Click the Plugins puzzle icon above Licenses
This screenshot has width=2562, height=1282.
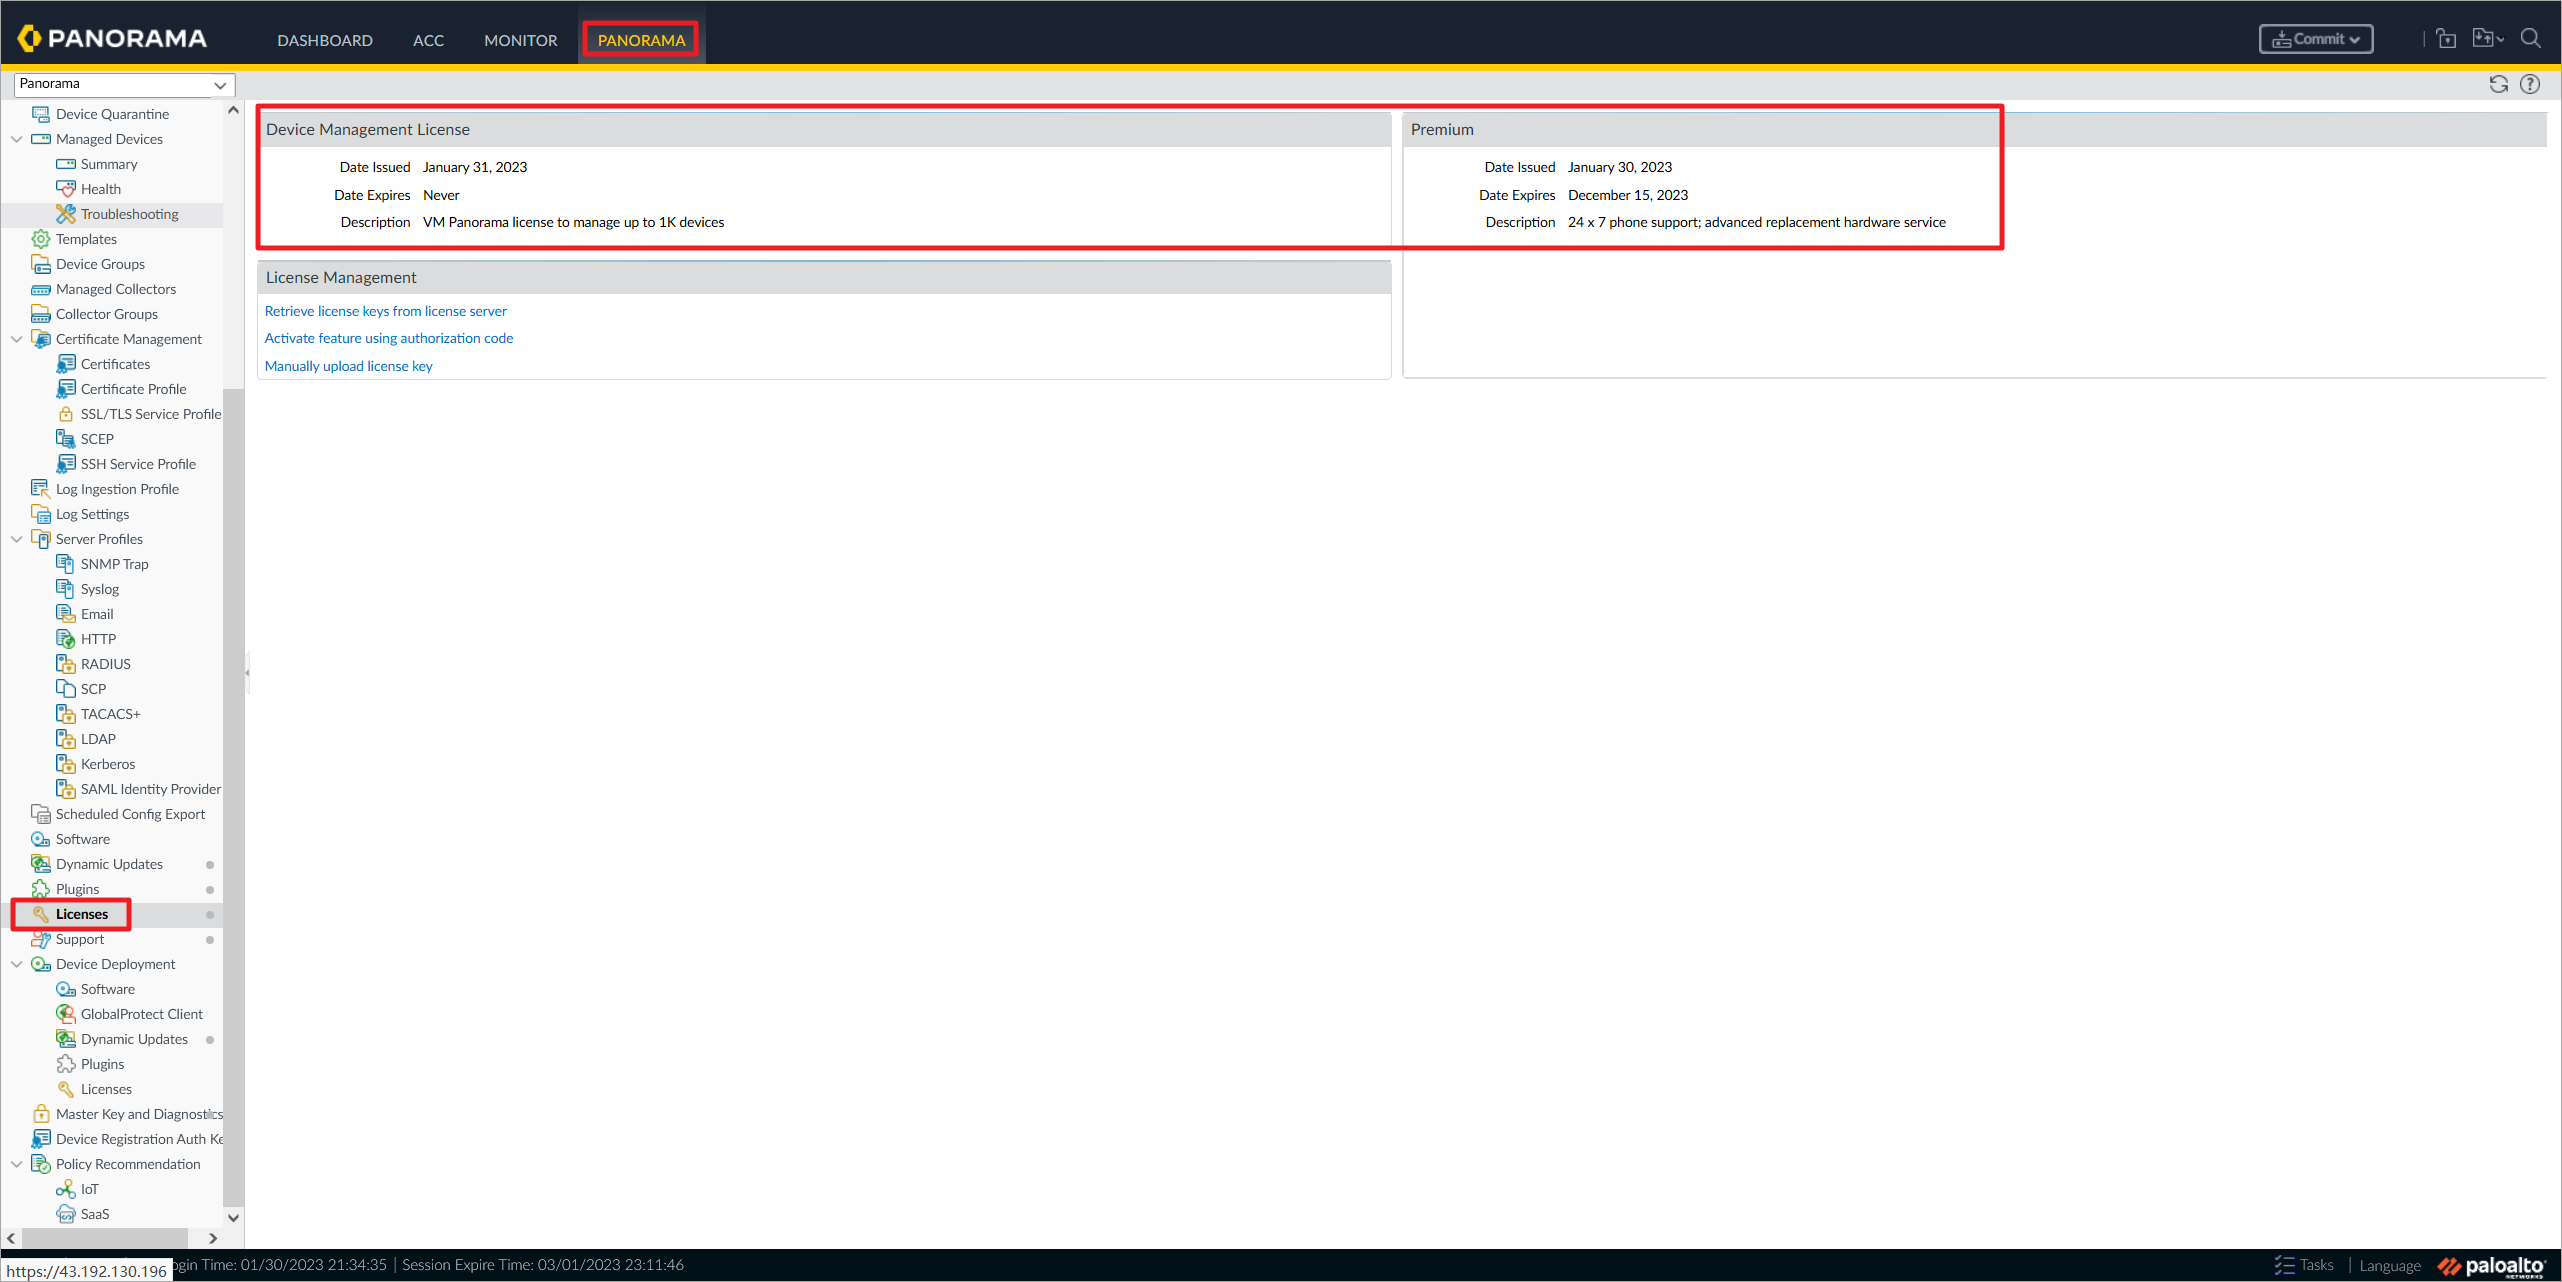coord(41,889)
